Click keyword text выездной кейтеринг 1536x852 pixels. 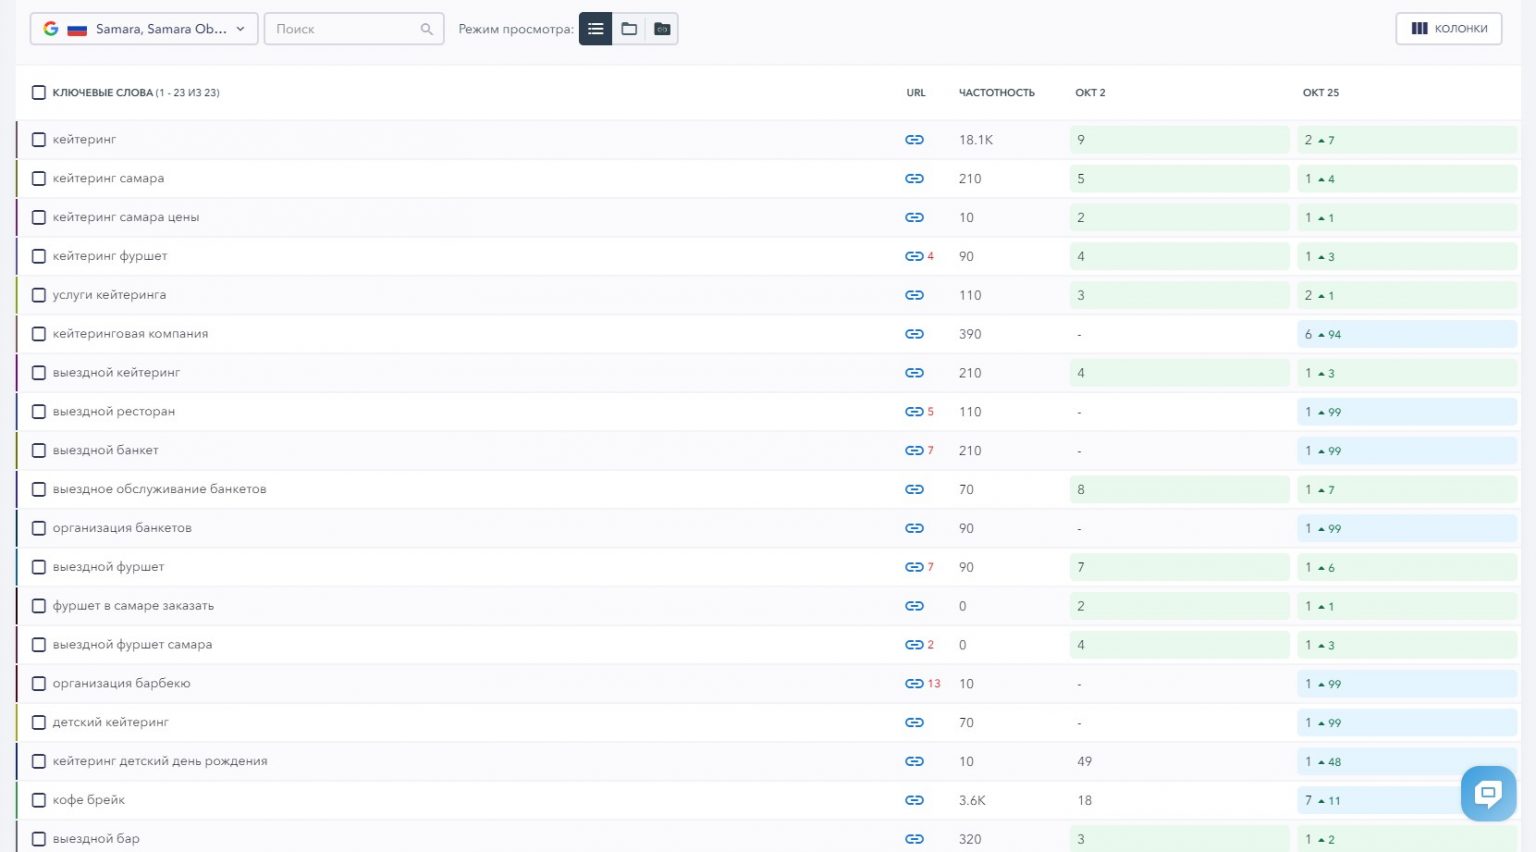117,373
